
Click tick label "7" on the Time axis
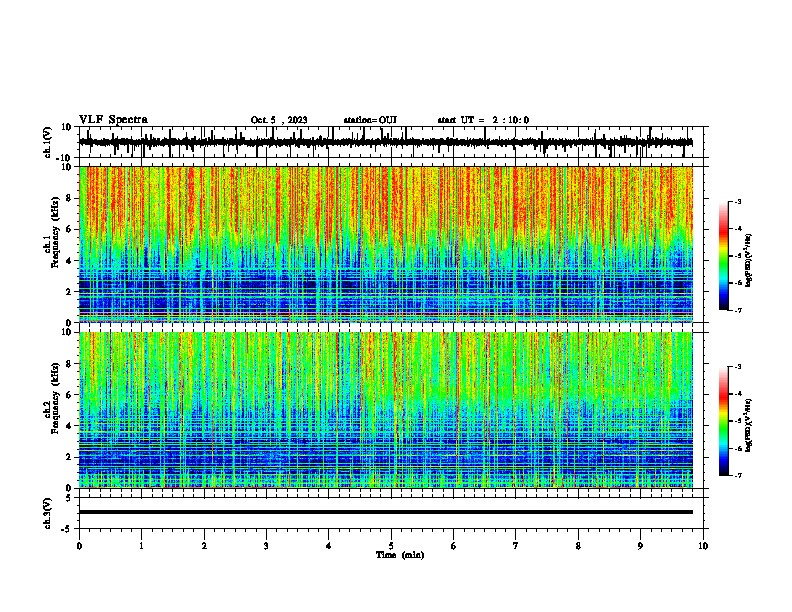(x=516, y=546)
